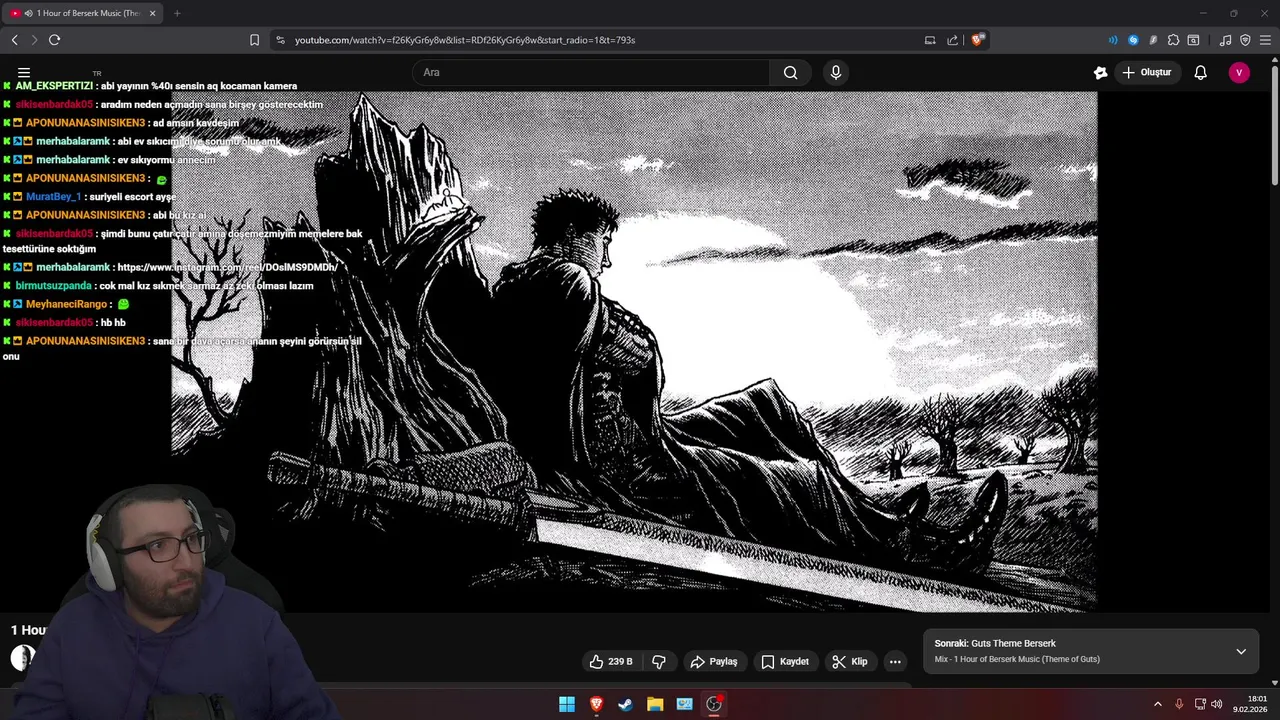
Task: Click the sparkle icon beside Oluştur
Action: tap(1100, 72)
